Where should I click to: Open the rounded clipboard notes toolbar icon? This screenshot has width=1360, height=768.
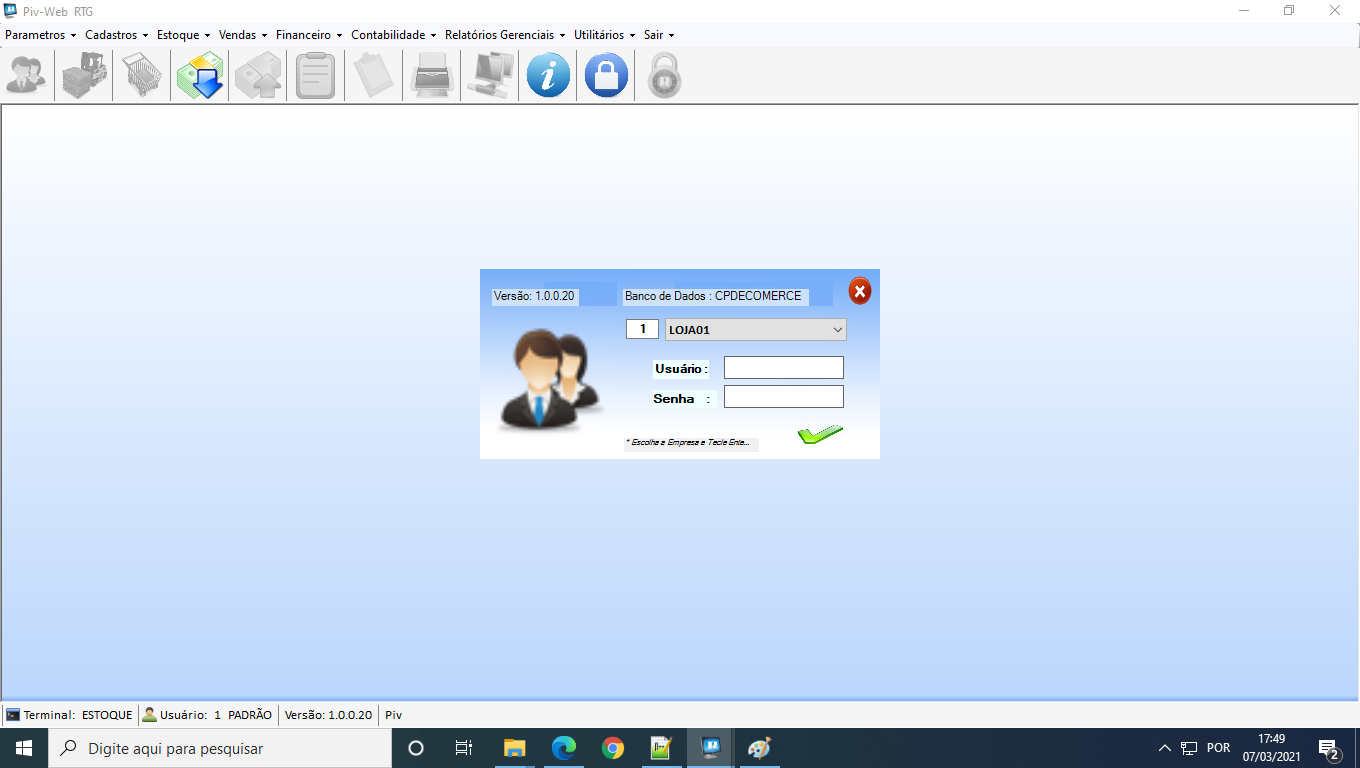pyautogui.click(x=316, y=76)
